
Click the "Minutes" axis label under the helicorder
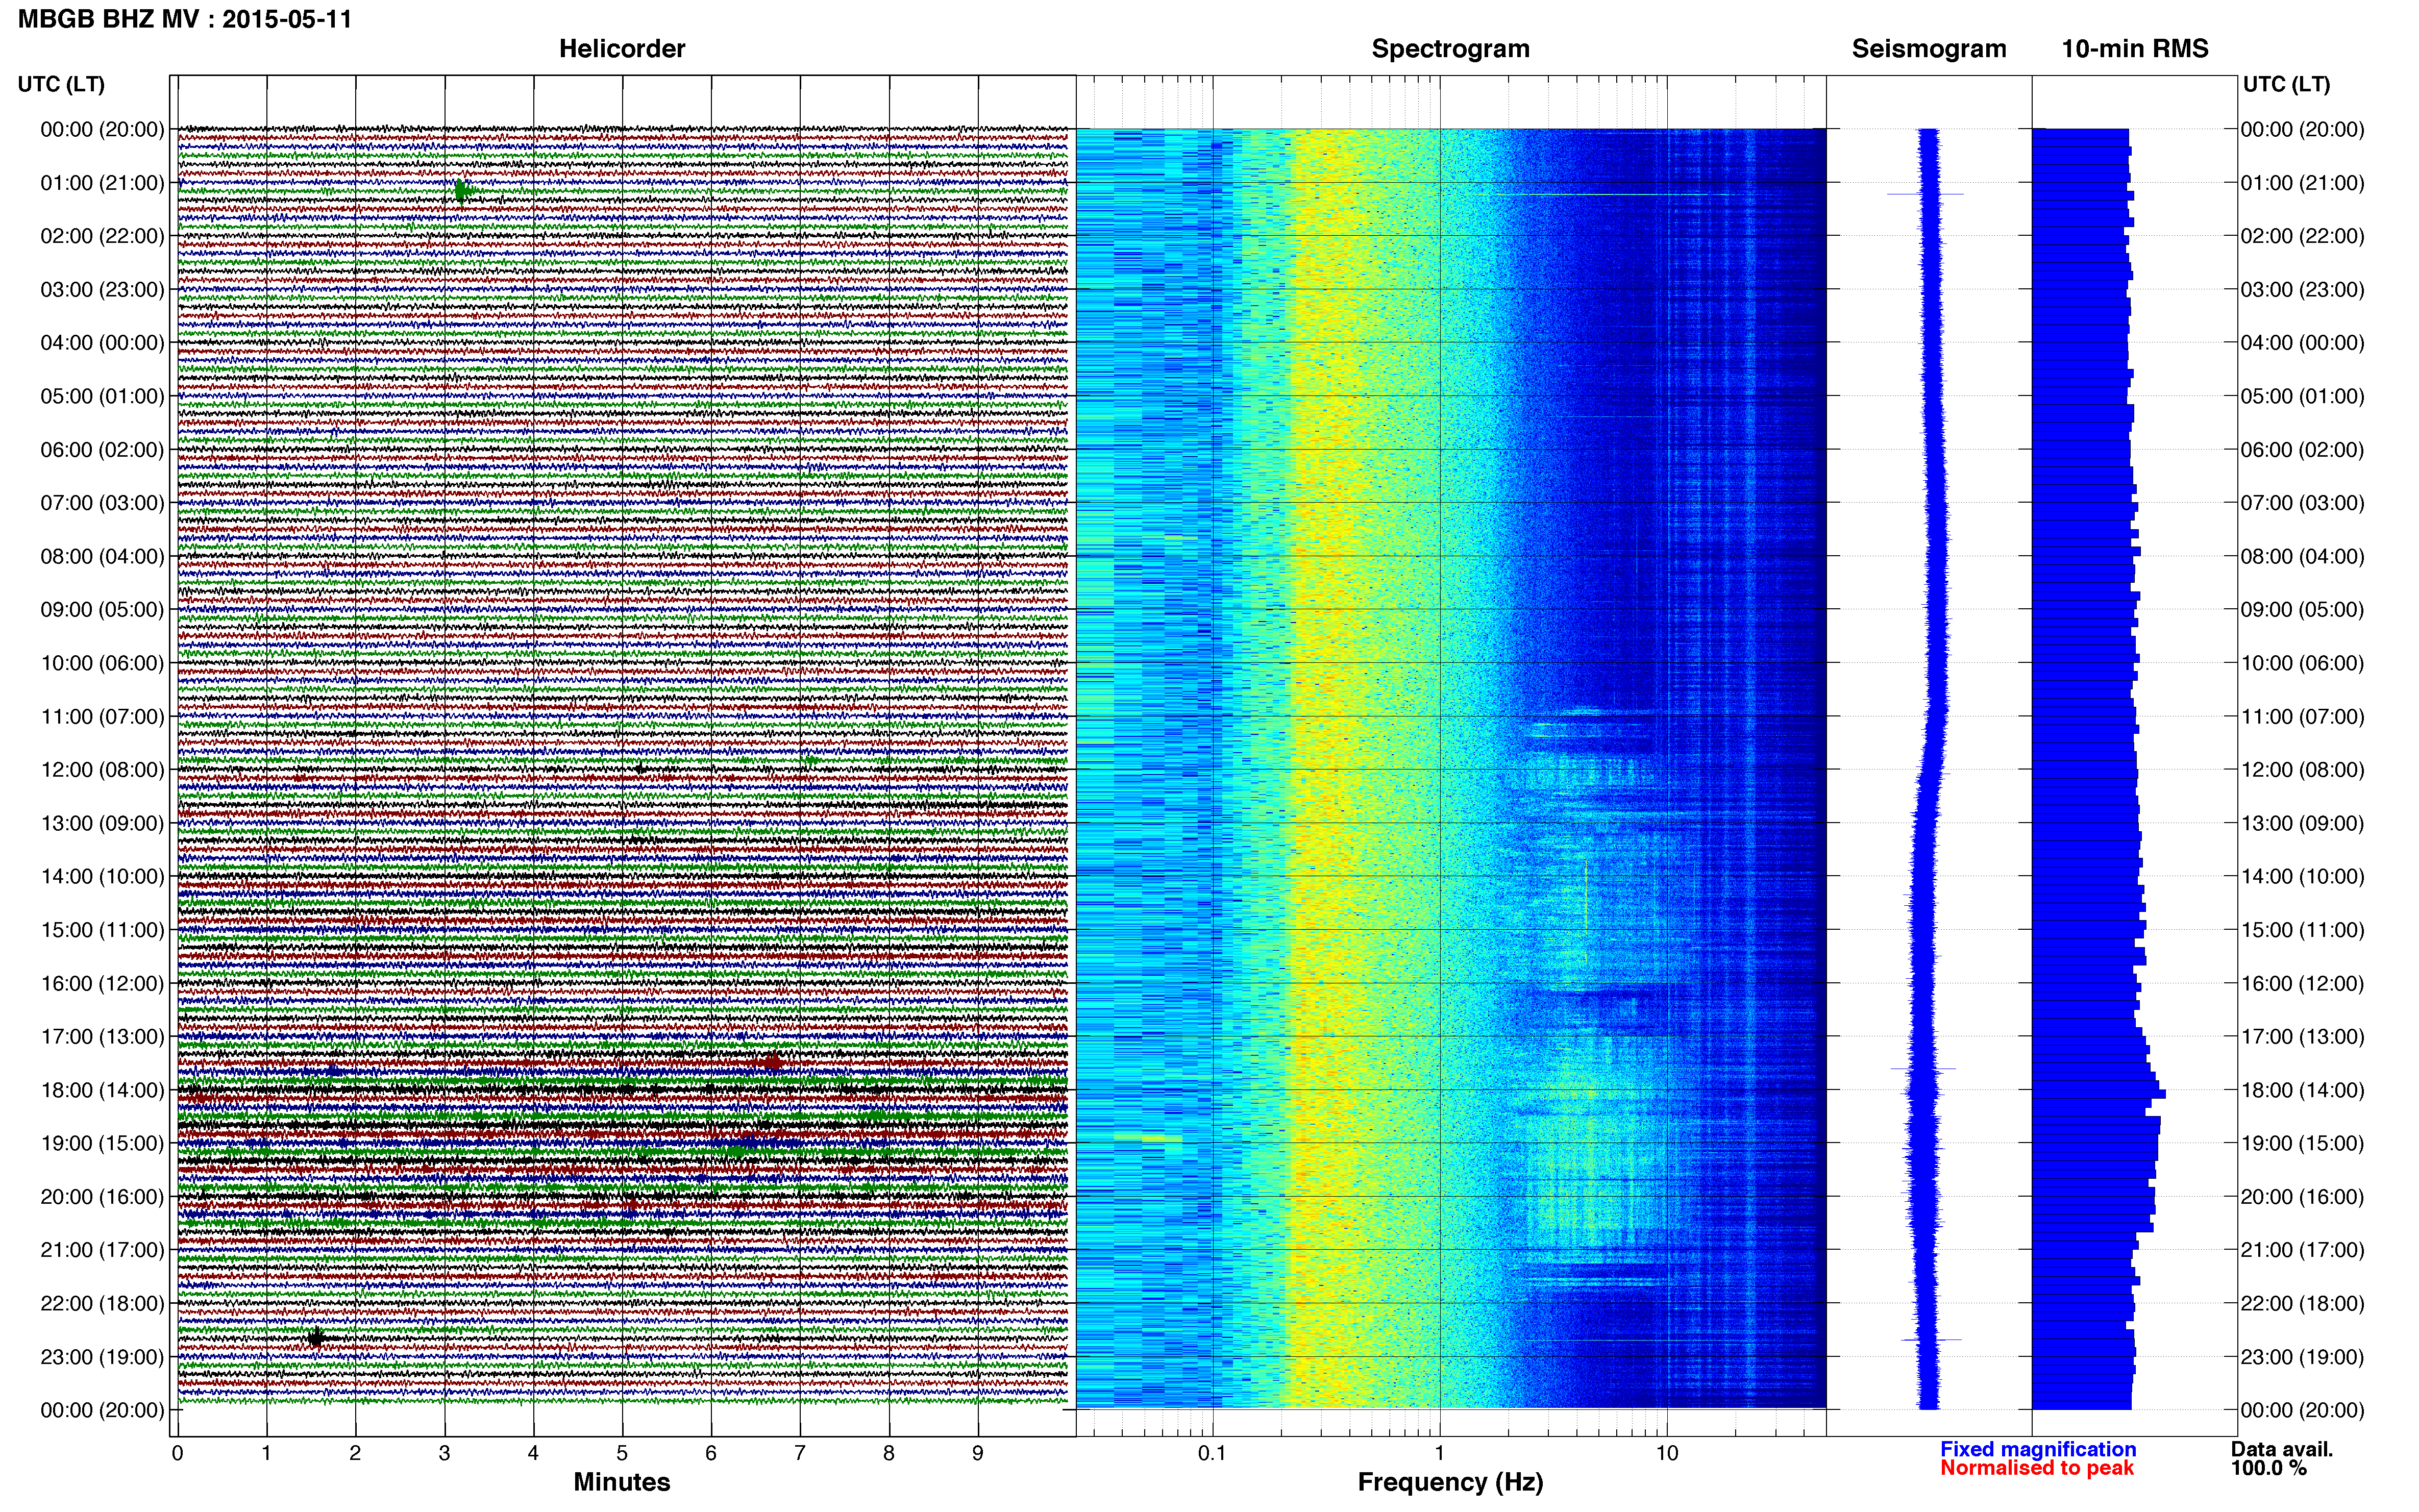coord(622,1482)
